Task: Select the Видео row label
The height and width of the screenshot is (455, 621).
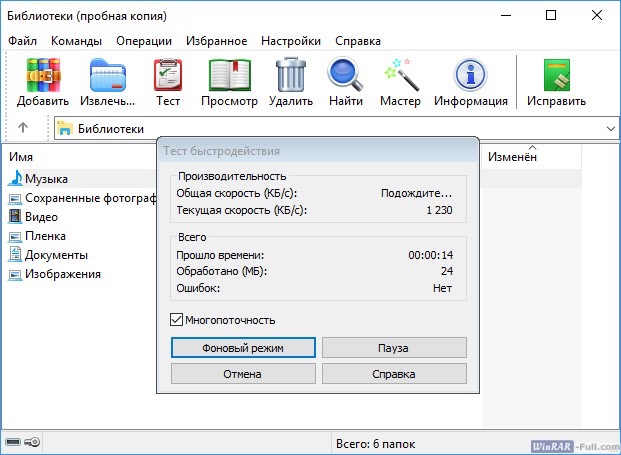Action: (x=42, y=217)
